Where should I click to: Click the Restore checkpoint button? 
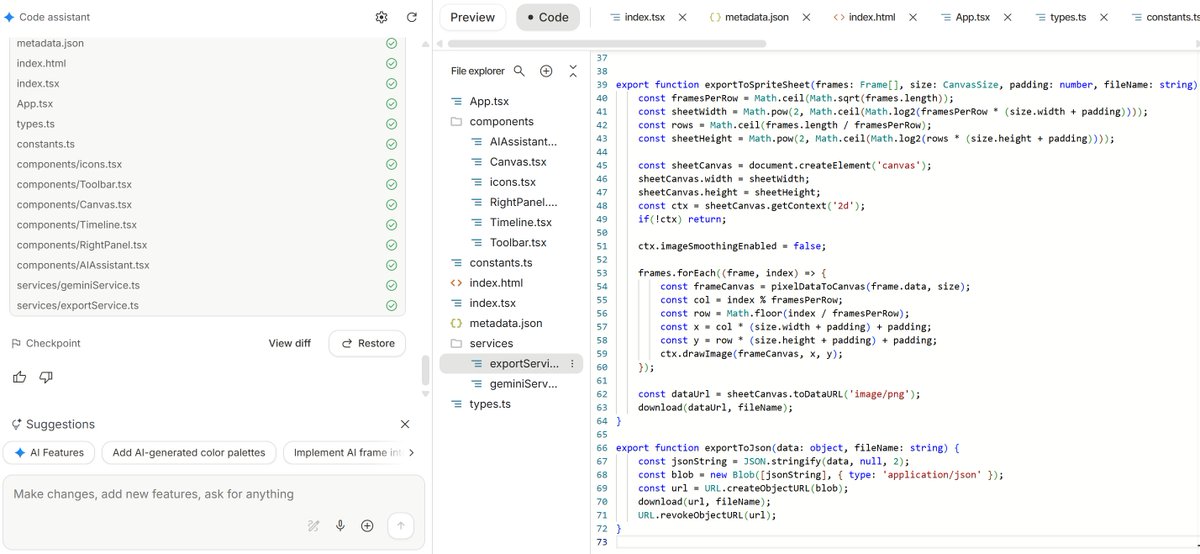(367, 343)
